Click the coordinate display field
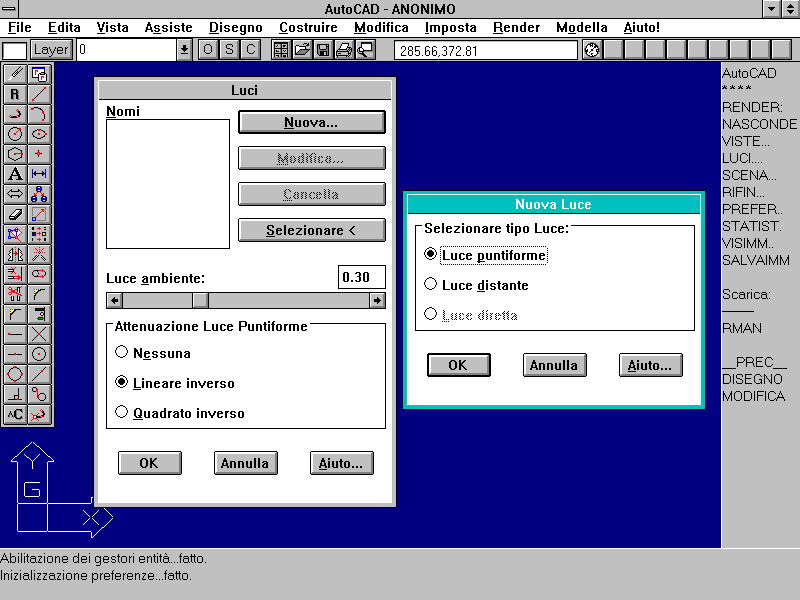Image resolution: width=800 pixels, height=600 pixels. pyautogui.click(x=486, y=51)
